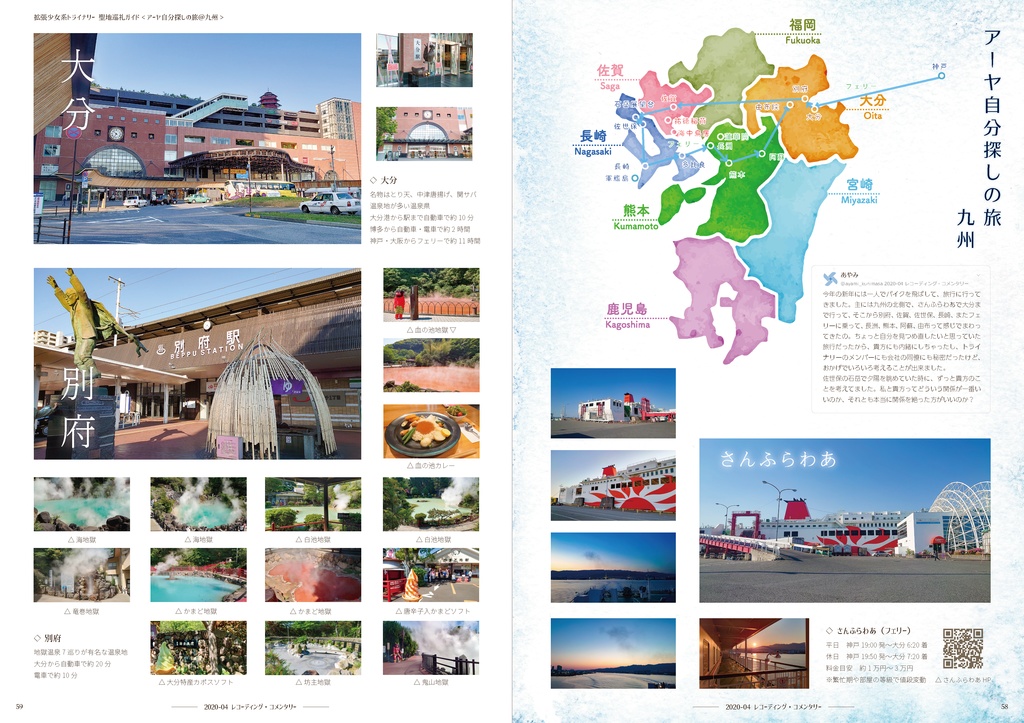Click the line '温泉地が多い温泉県'

coord(402,206)
